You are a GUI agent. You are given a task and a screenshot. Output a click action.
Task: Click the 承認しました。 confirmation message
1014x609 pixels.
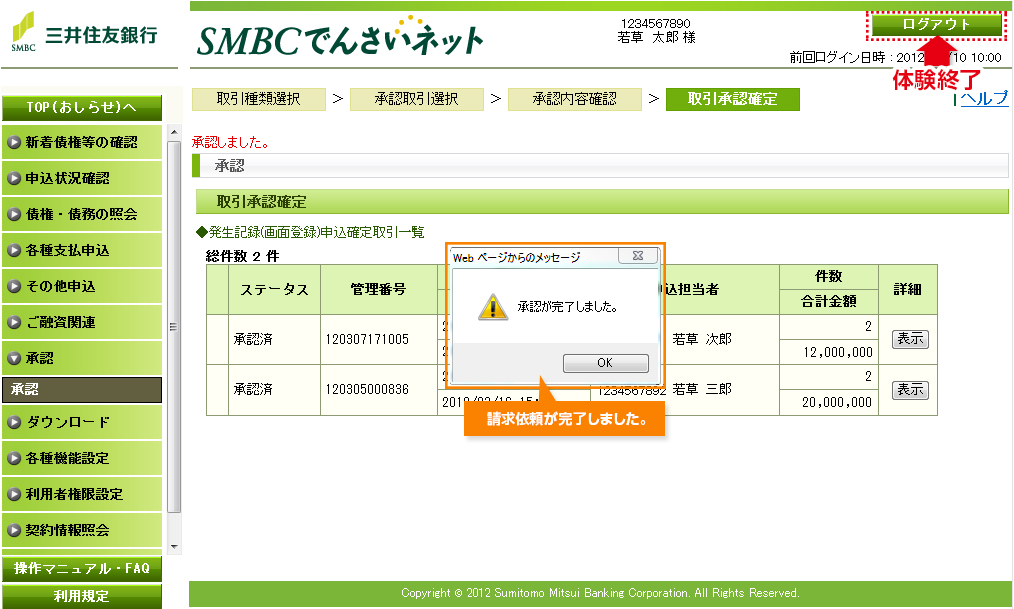231,142
